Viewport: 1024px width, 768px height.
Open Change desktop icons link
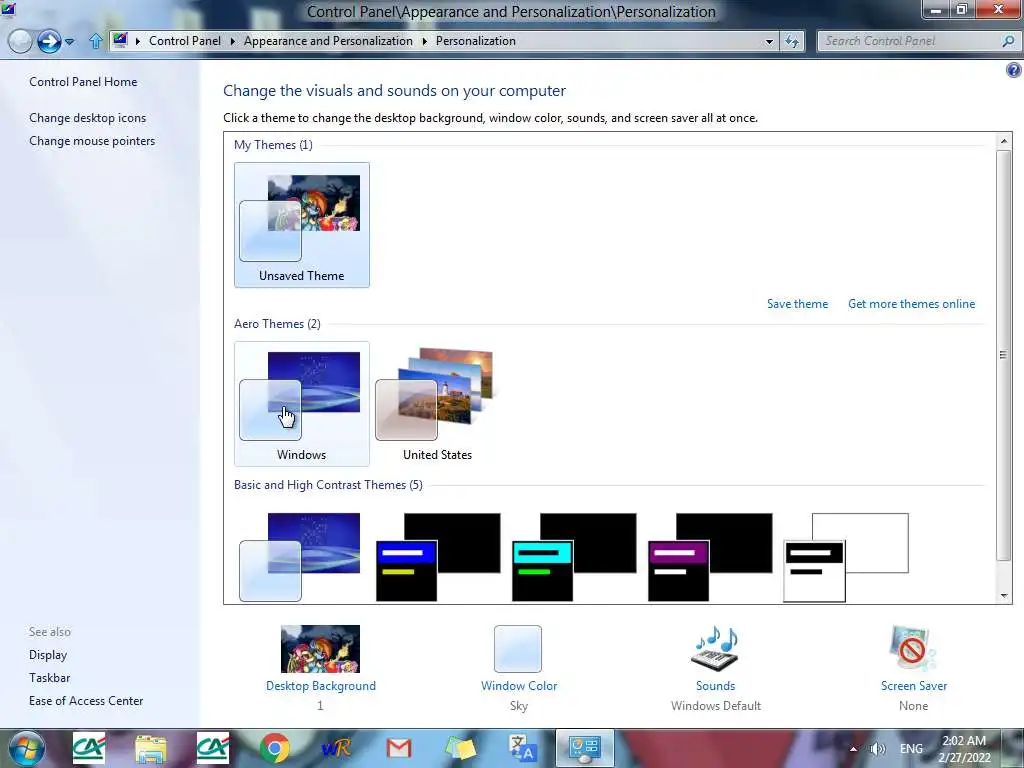[88, 118]
